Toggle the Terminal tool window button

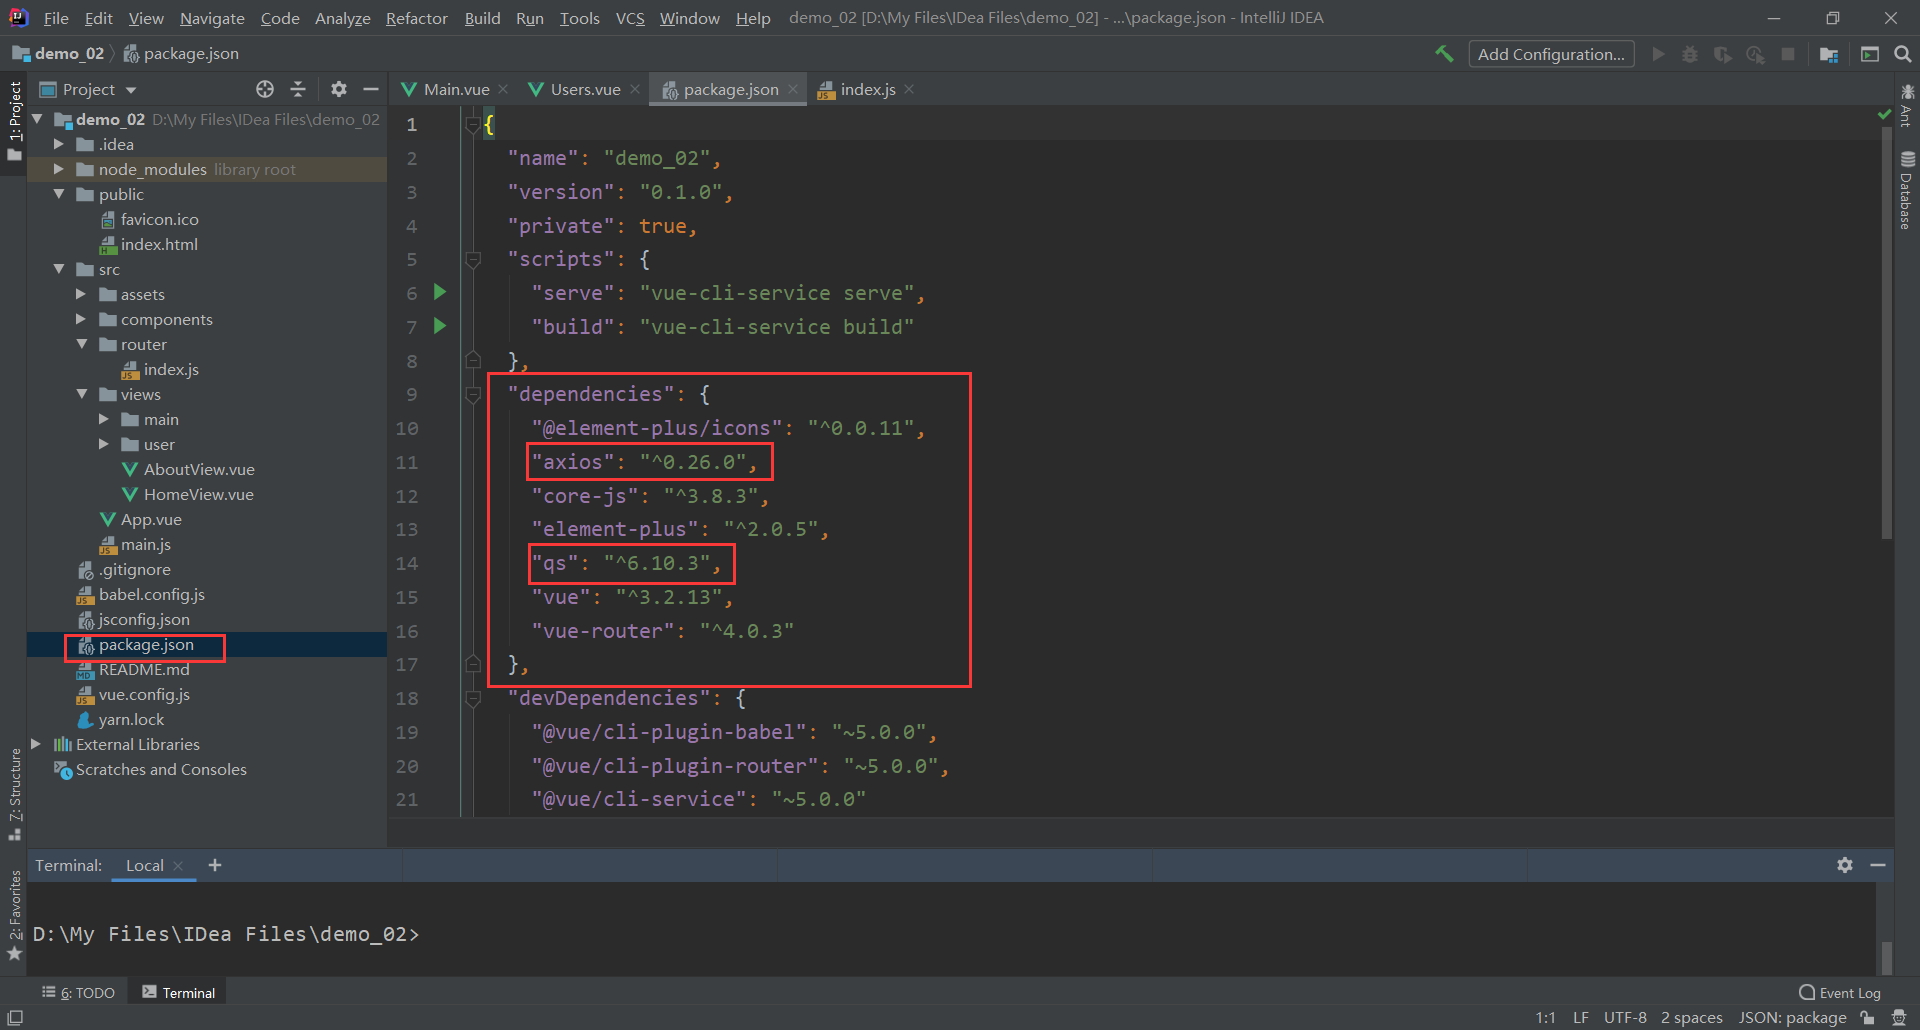[178, 993]
